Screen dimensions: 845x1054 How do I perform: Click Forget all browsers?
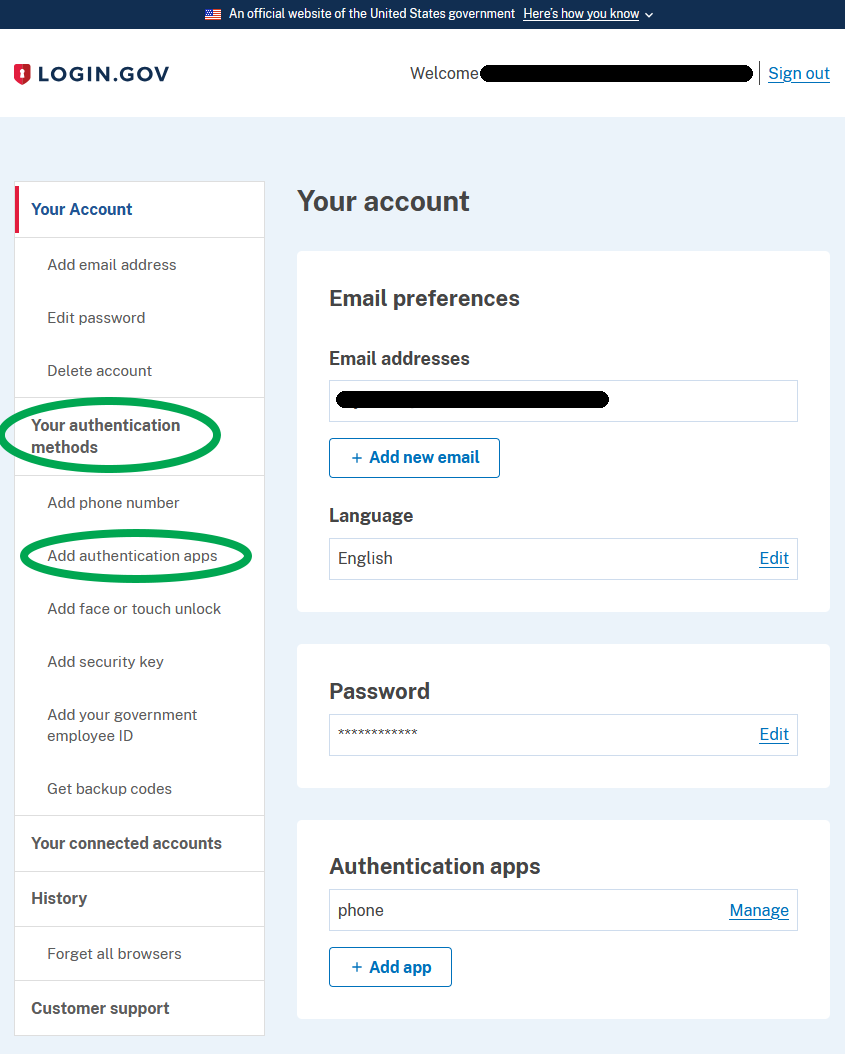(x=114, y=953)
